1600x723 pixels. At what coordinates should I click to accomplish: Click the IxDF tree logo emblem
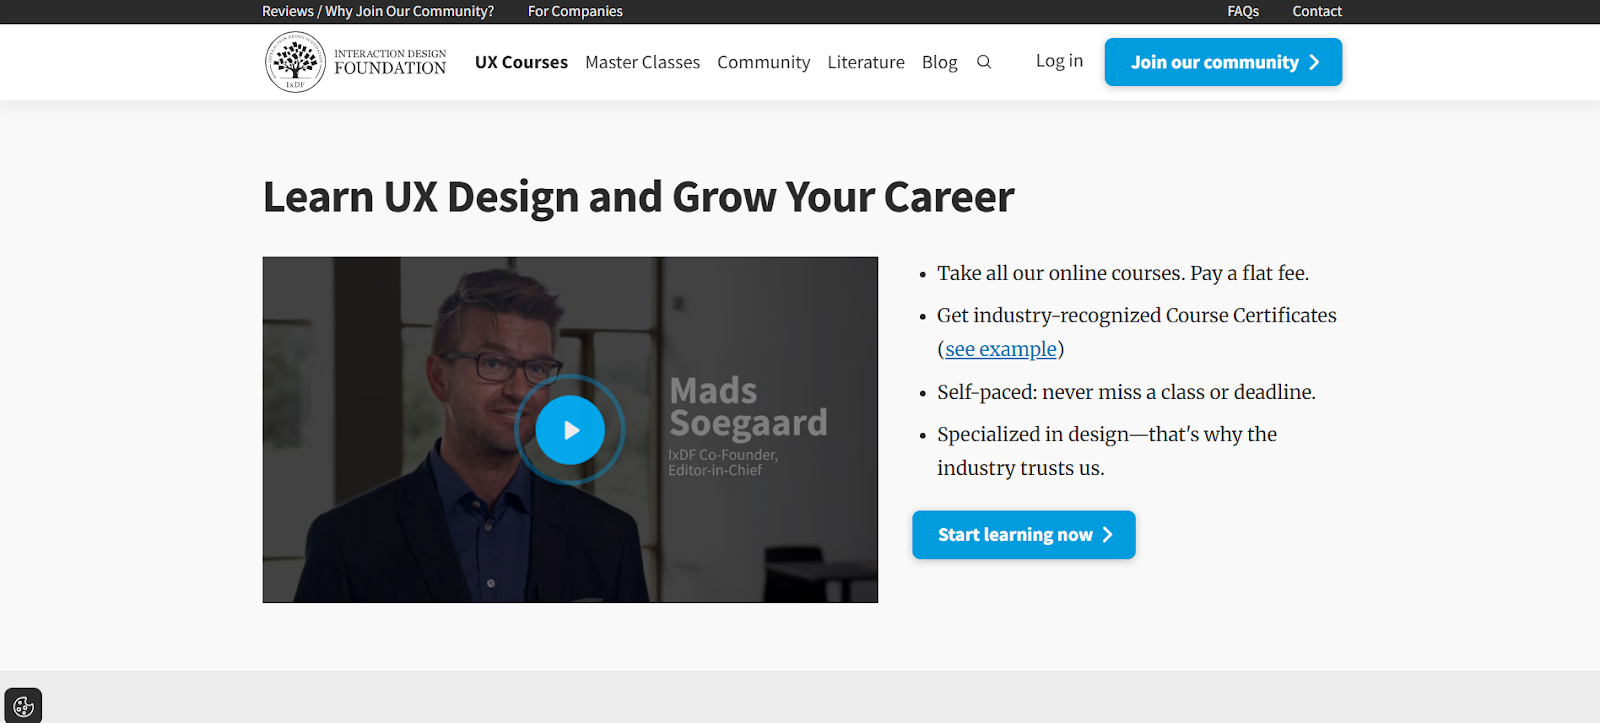[295, 62]
